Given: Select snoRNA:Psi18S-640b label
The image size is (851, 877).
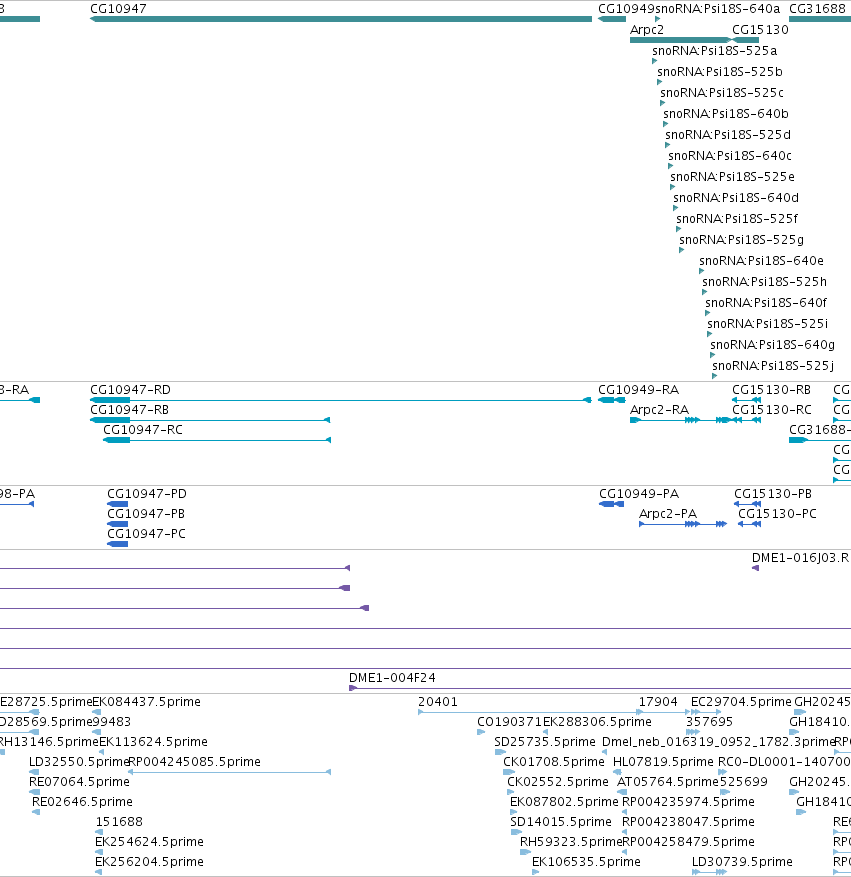Looking at the screenshot, I should coord(726,114).
